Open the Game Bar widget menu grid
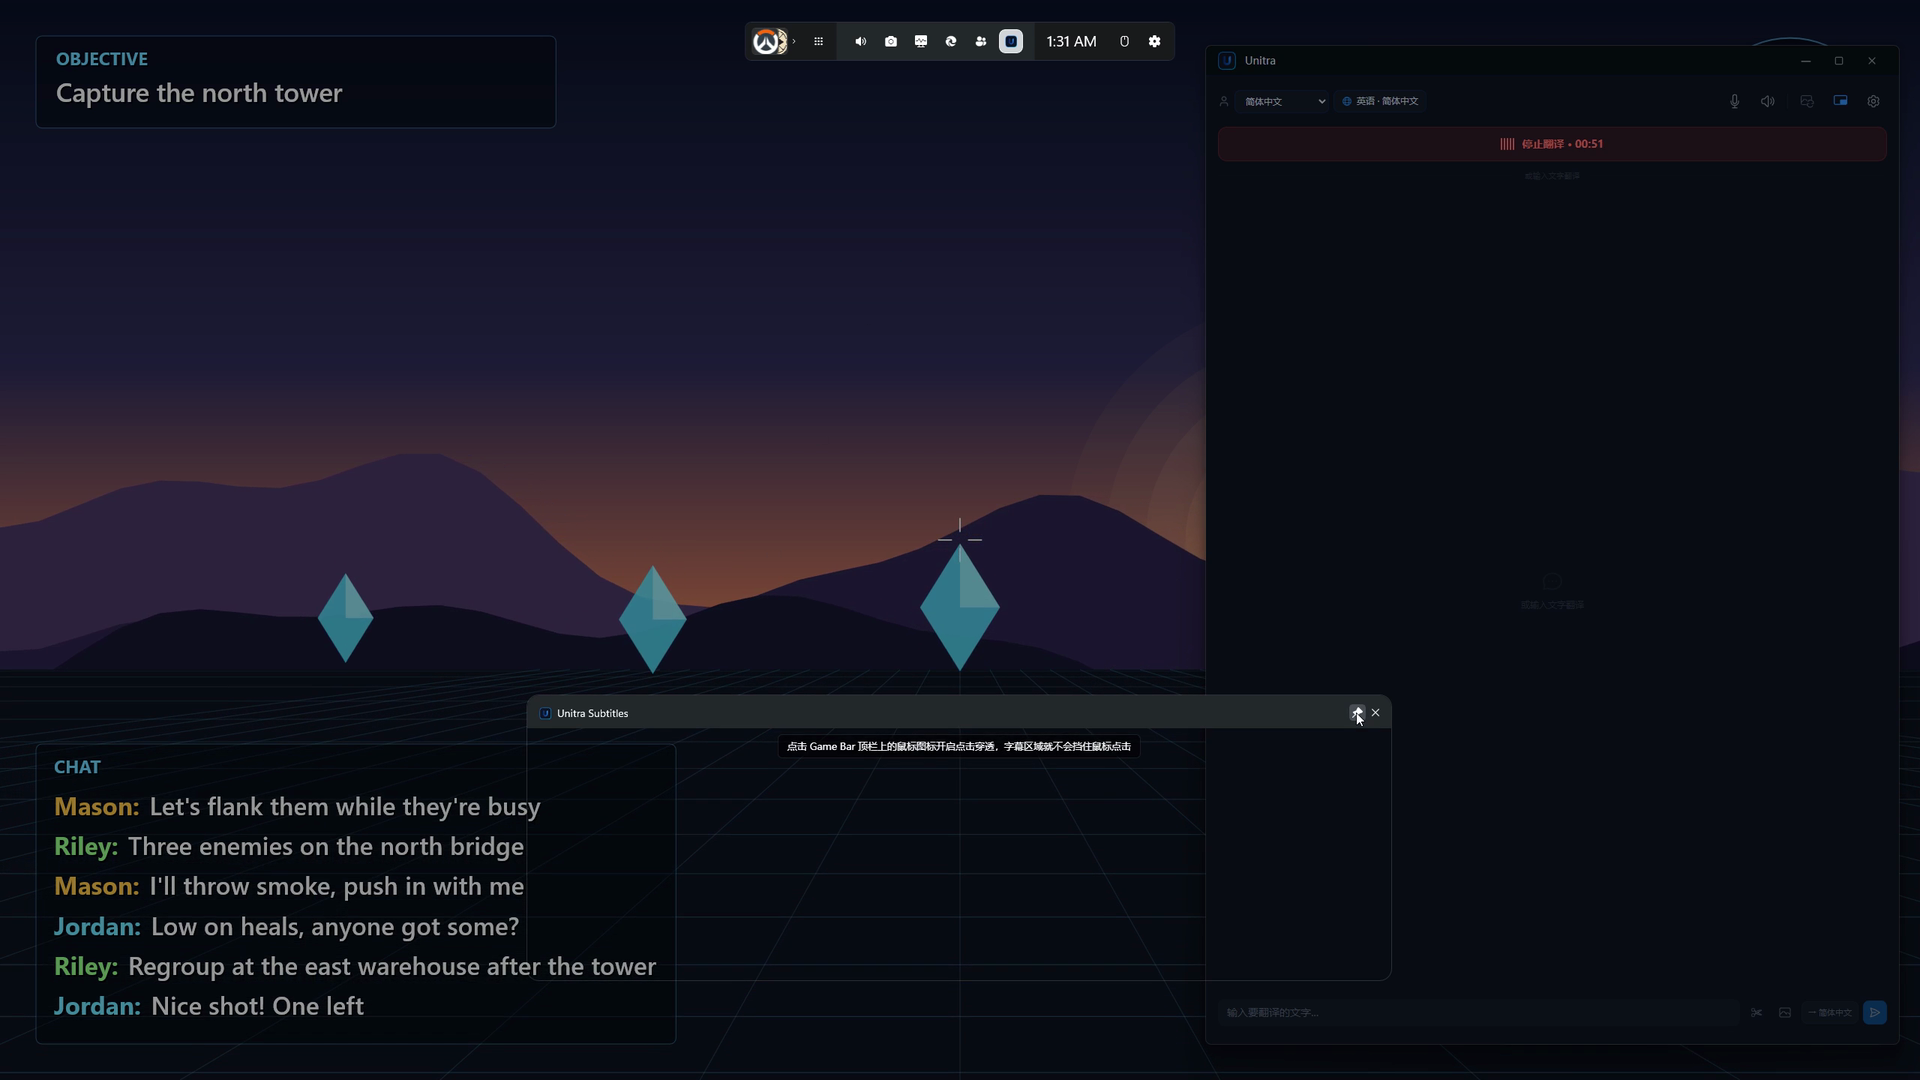Image resolution: width=1920 pixels, height=1080 pixels. (819, 42)
